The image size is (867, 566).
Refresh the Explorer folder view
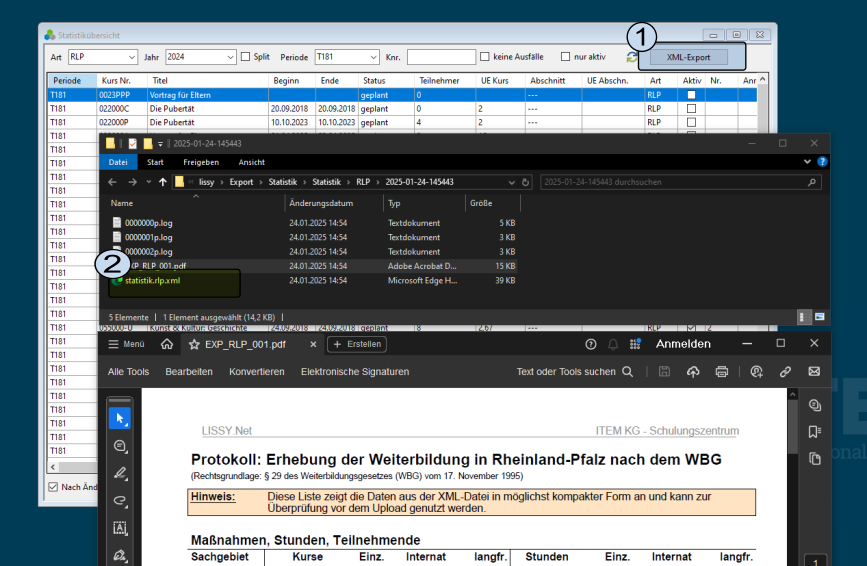(x=525, y=182)
